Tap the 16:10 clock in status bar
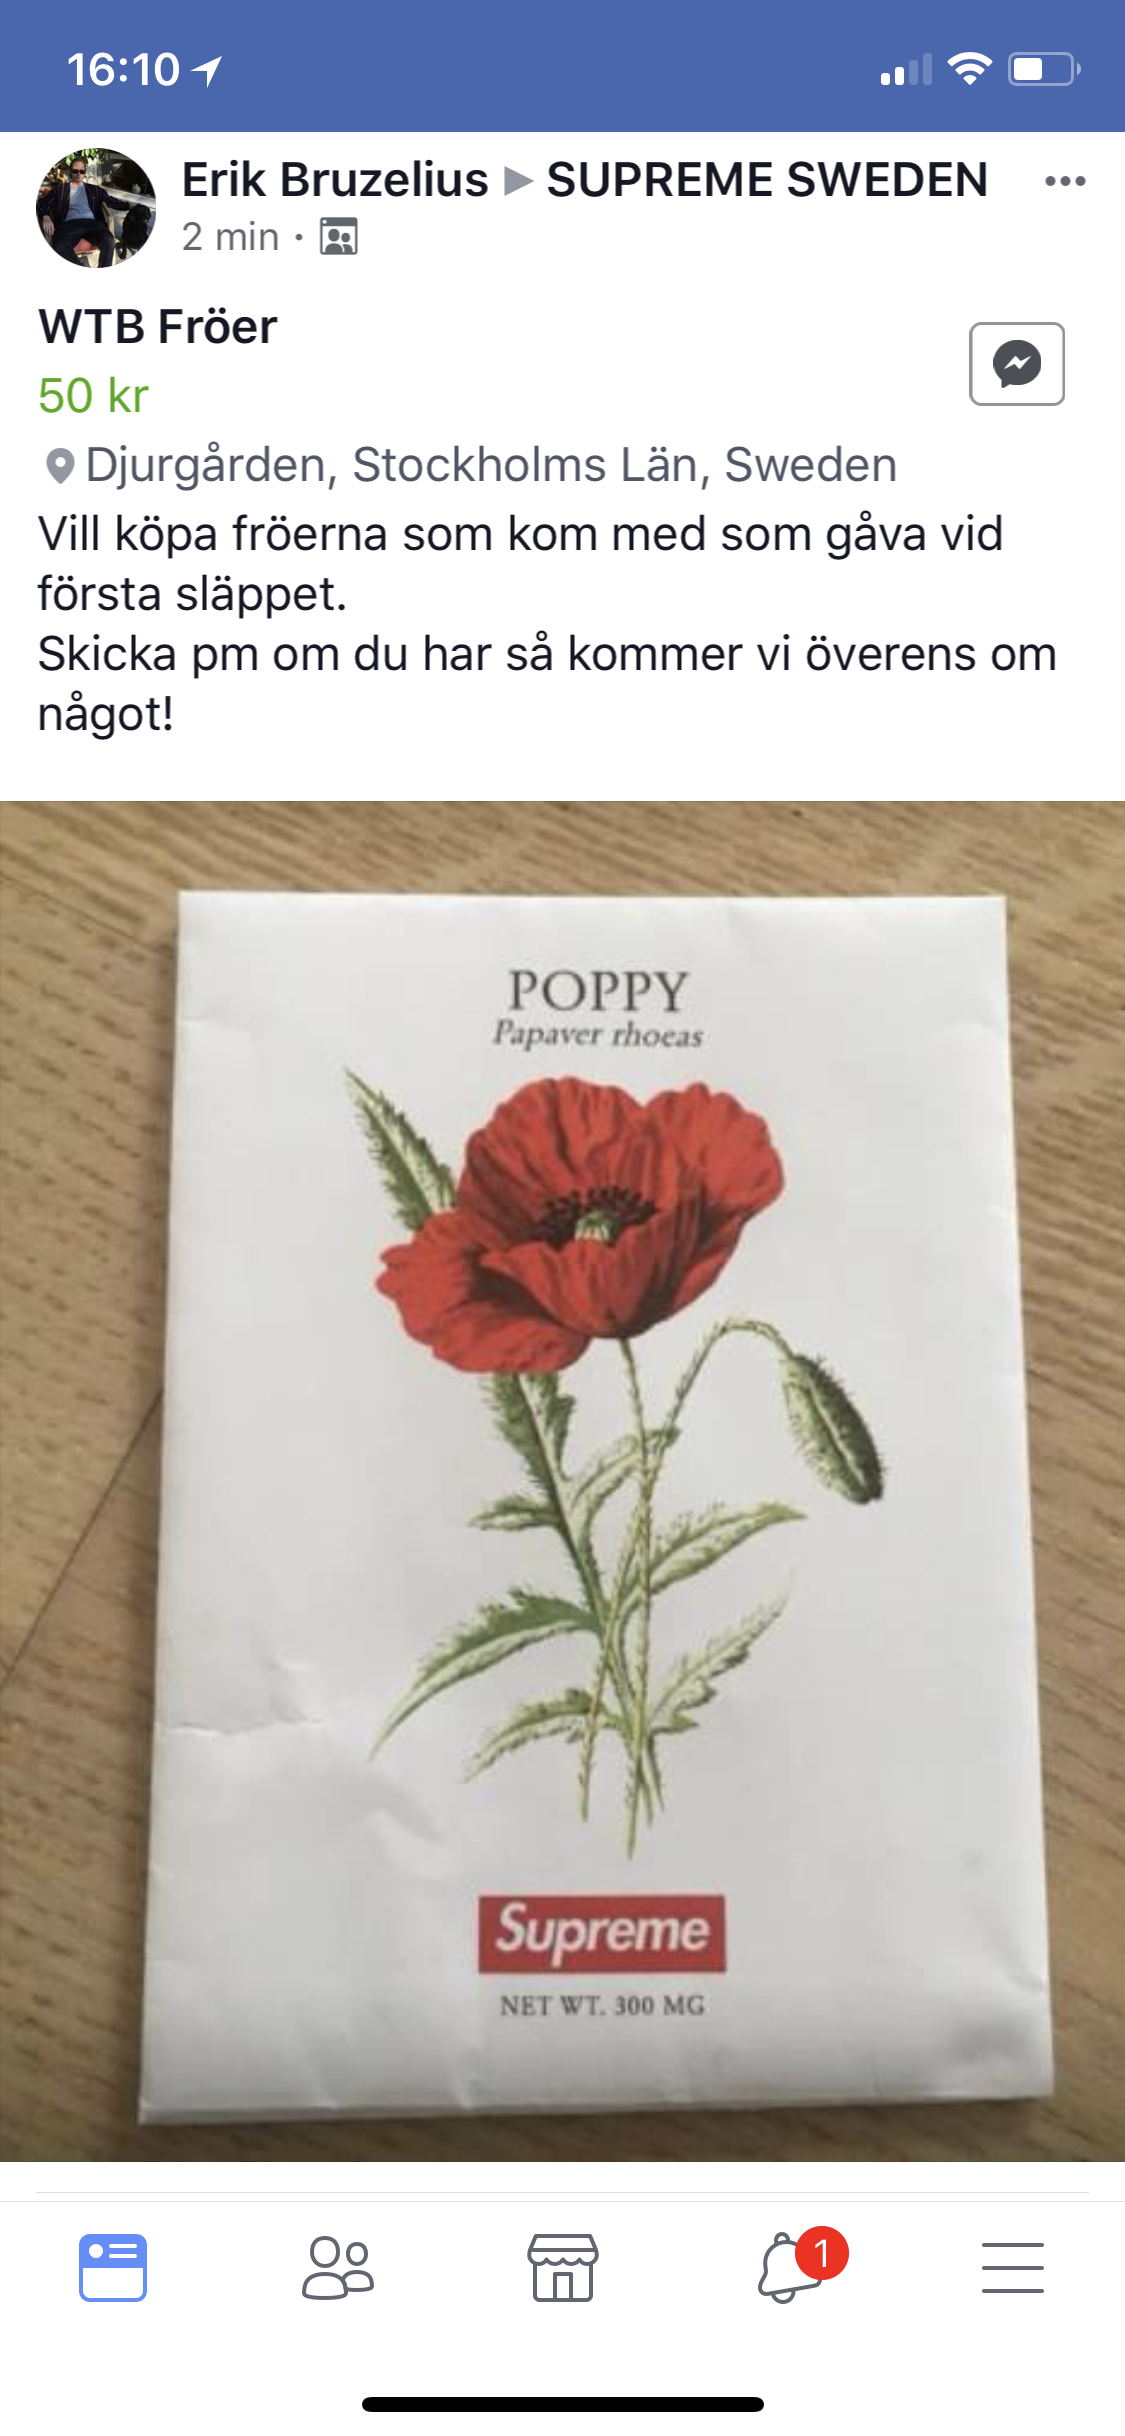The image size is (1125, 2436). point(123,69)
